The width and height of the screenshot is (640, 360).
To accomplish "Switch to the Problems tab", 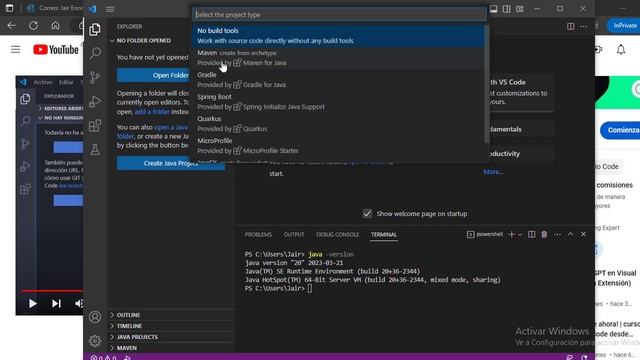I will tap(258, 235).
